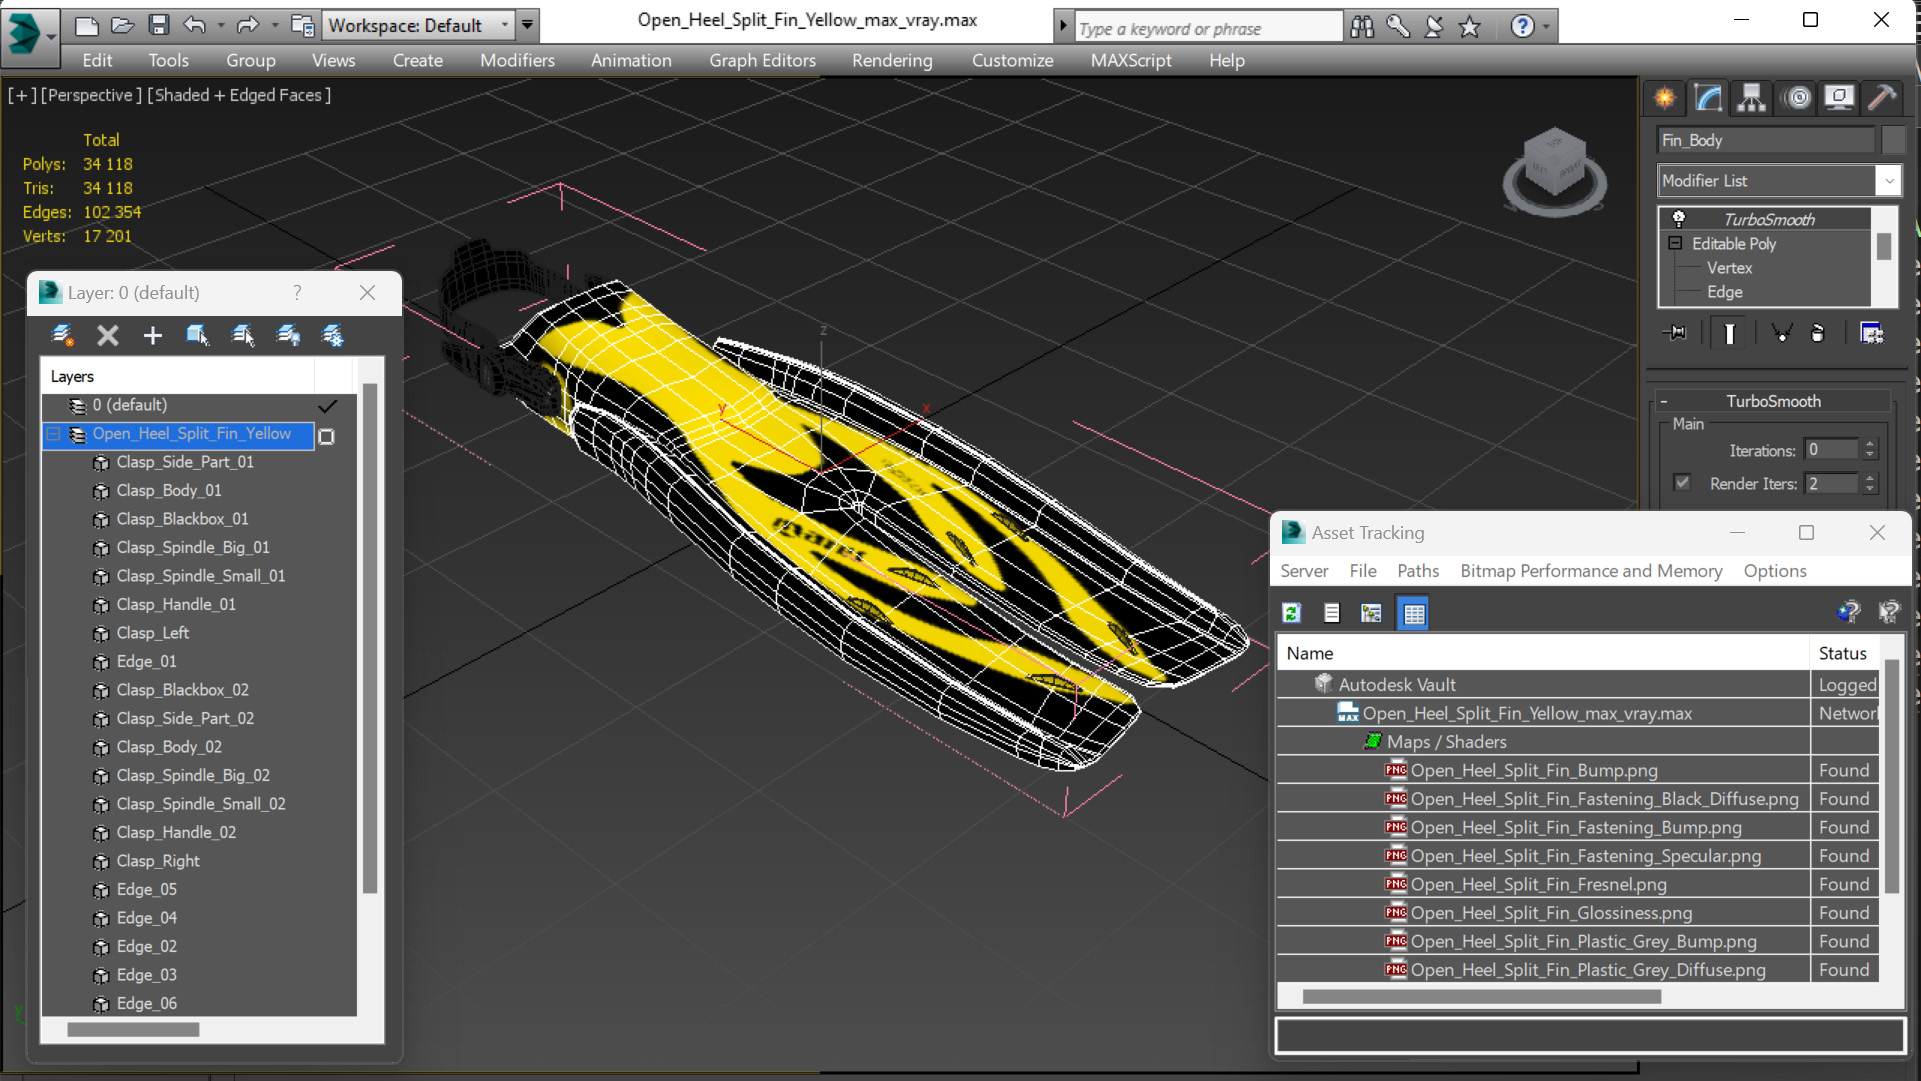This screenshot has height=1081, width=1921.
Task: Collapse the Open_Heel_Split_Fin_Yellow layer tree
Action: [54, 434]
